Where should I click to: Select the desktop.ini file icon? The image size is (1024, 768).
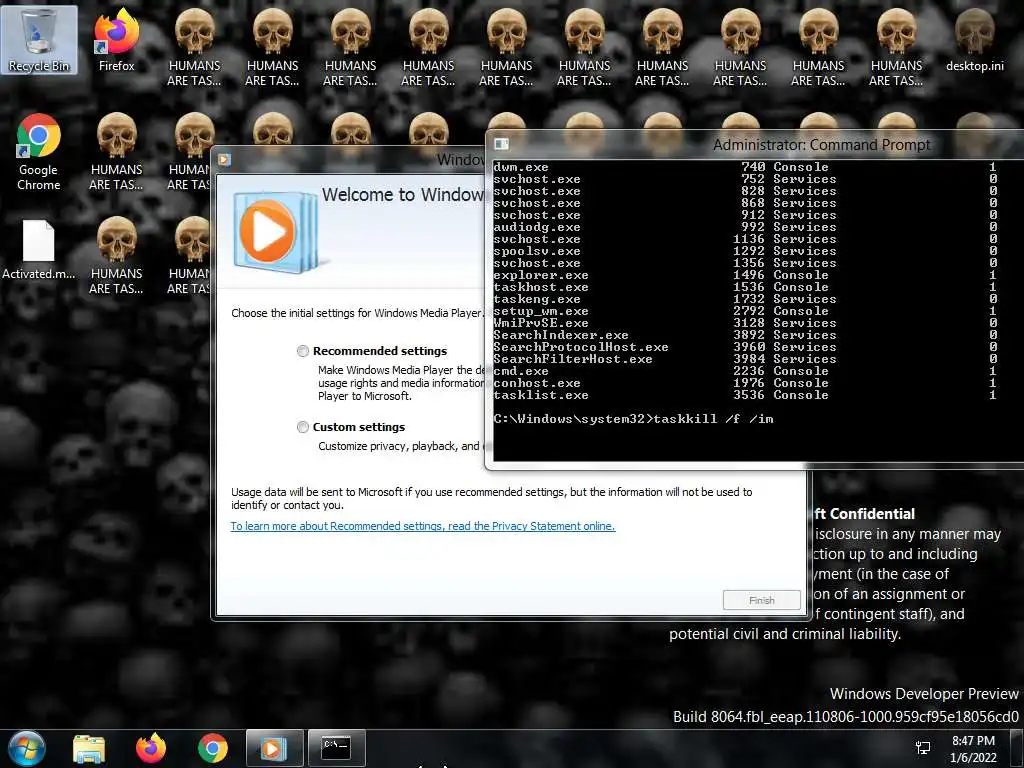[974, 40]
